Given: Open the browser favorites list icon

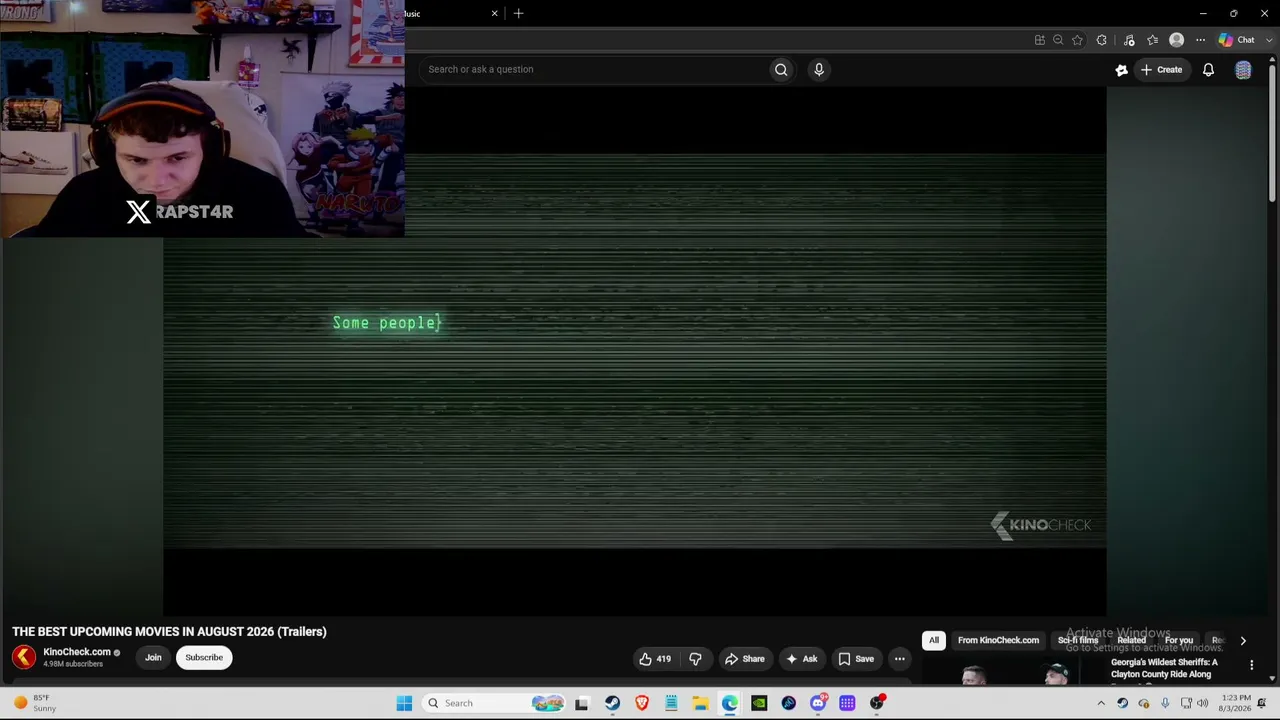Looking at the screenshot, I should (x=1152, y=40).
